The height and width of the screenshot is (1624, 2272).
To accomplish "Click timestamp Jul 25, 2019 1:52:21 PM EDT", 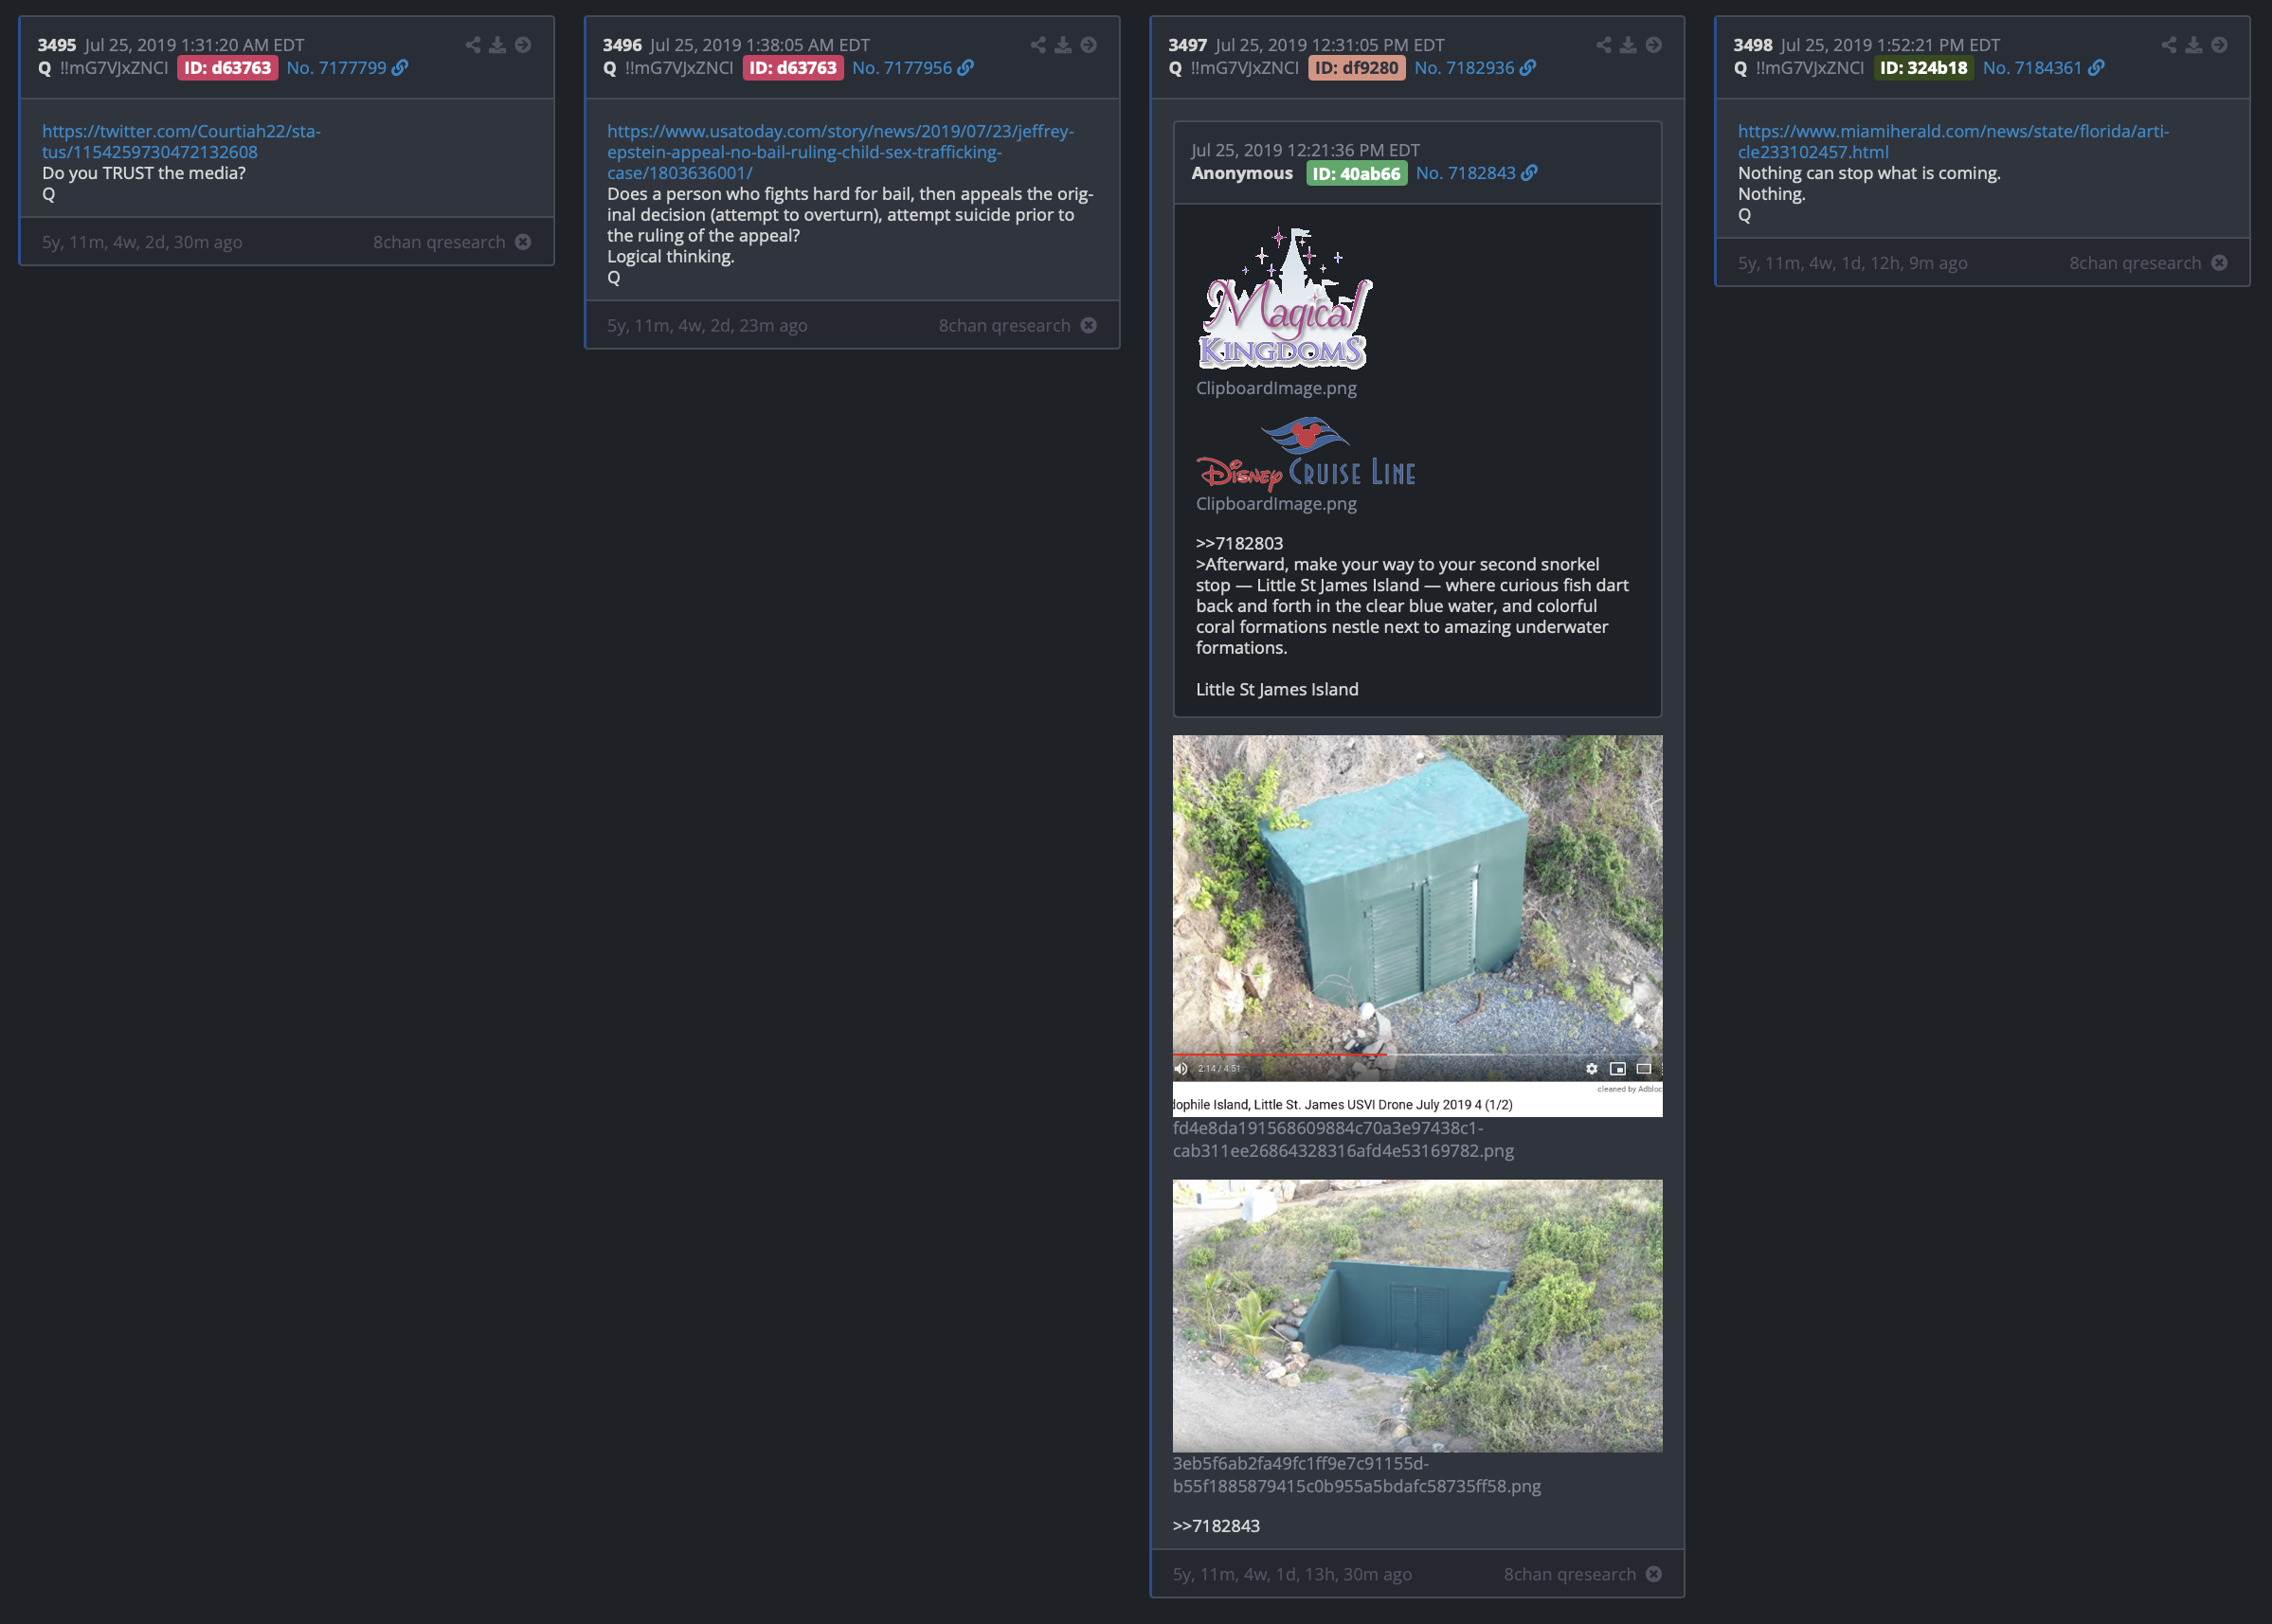I will point(1890,45).
